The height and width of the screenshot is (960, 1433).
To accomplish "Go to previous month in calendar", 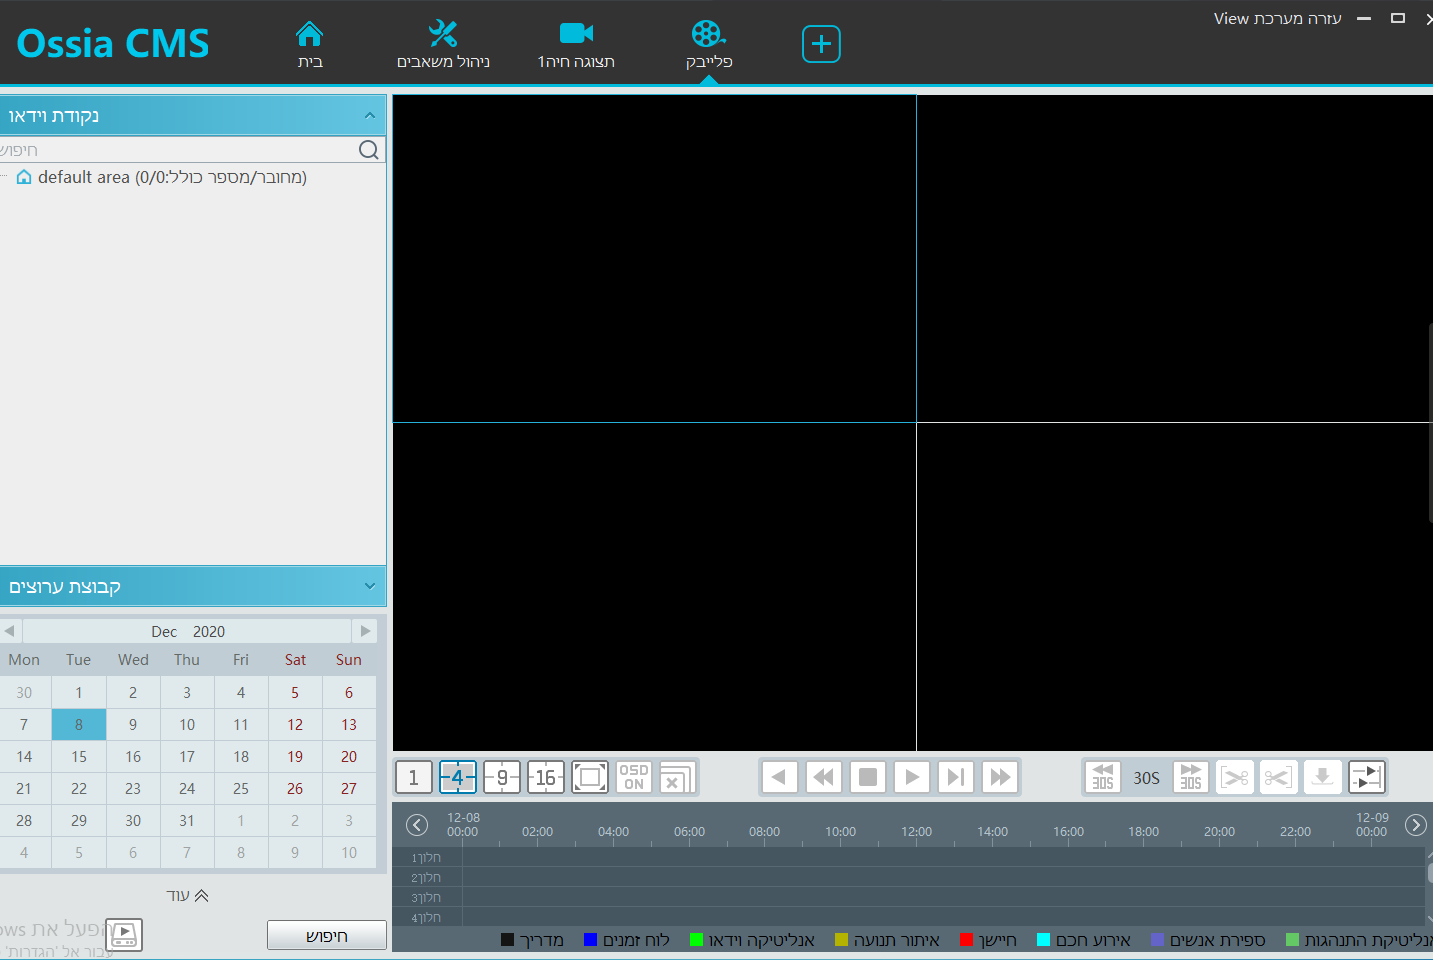I will pyautogui.click(x=10, y=631).
